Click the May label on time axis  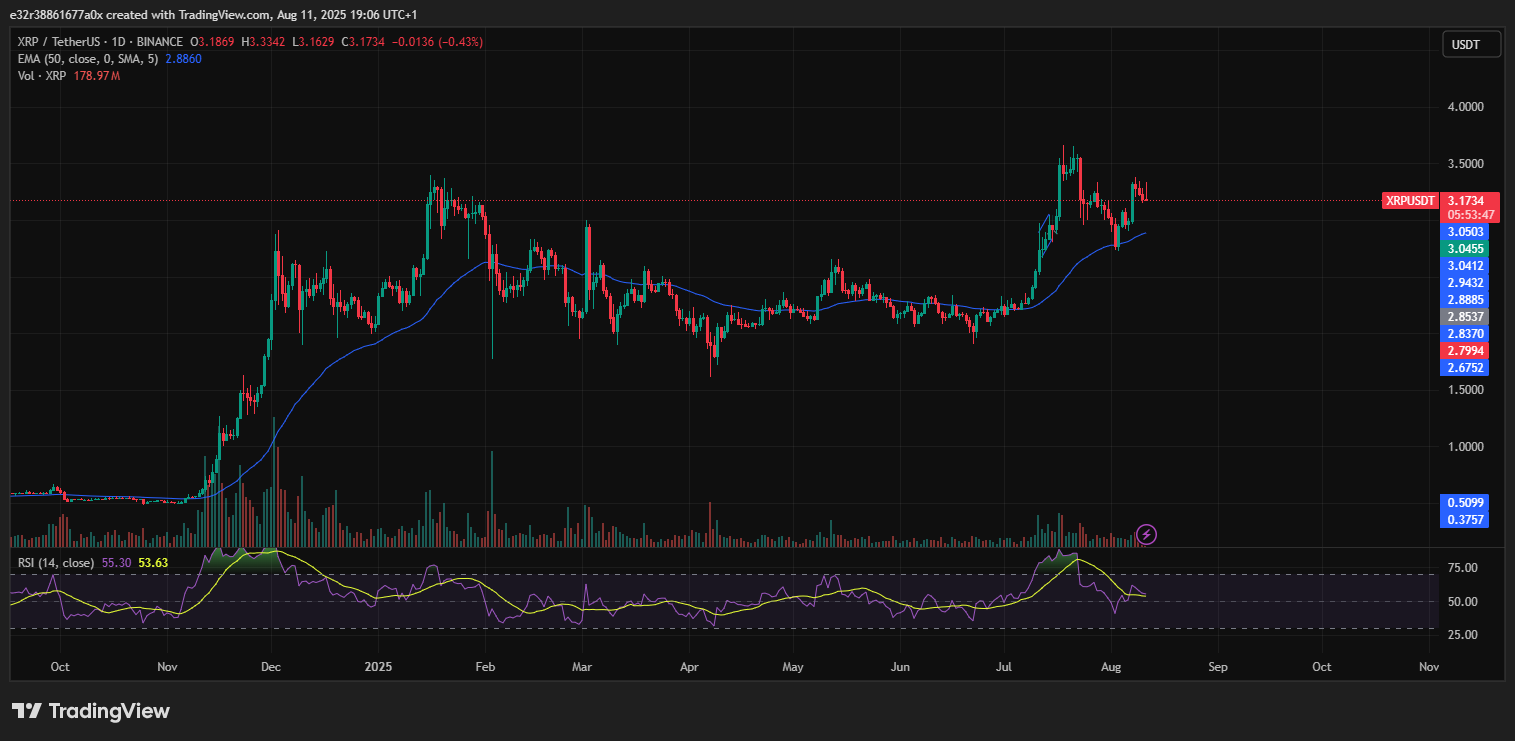point(793,666)
